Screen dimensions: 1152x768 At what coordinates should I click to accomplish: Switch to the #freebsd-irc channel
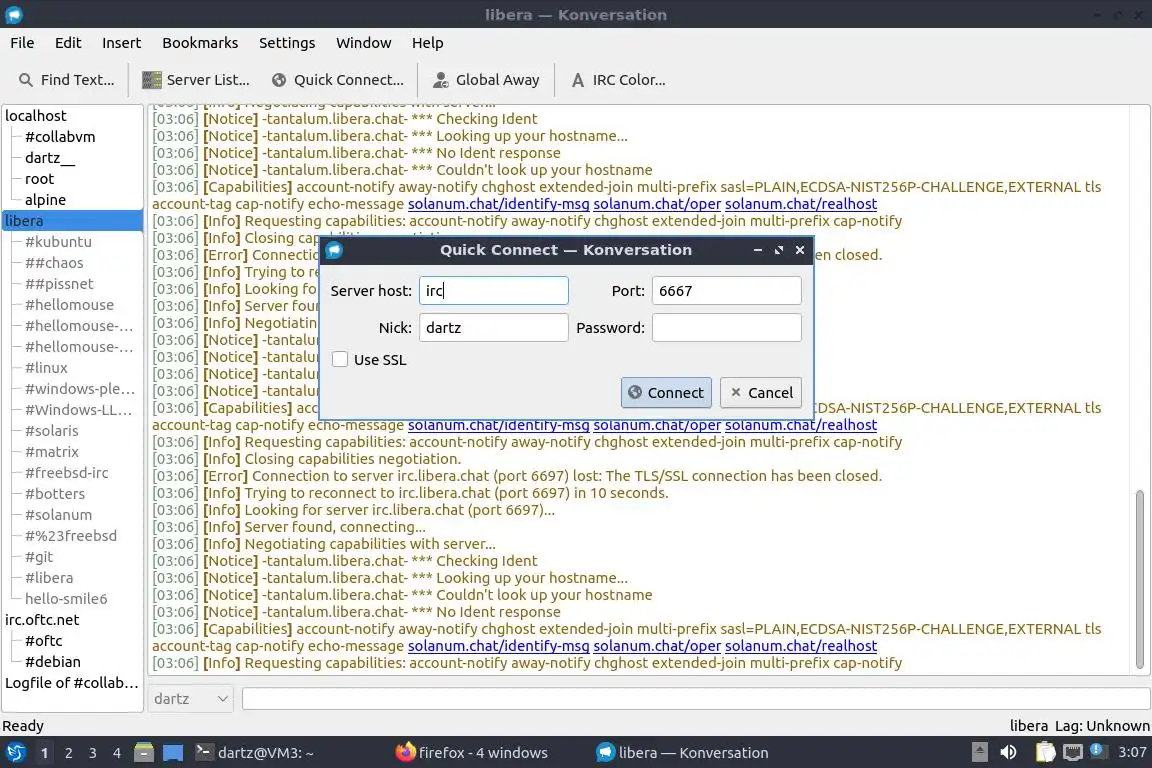(67, 473)
